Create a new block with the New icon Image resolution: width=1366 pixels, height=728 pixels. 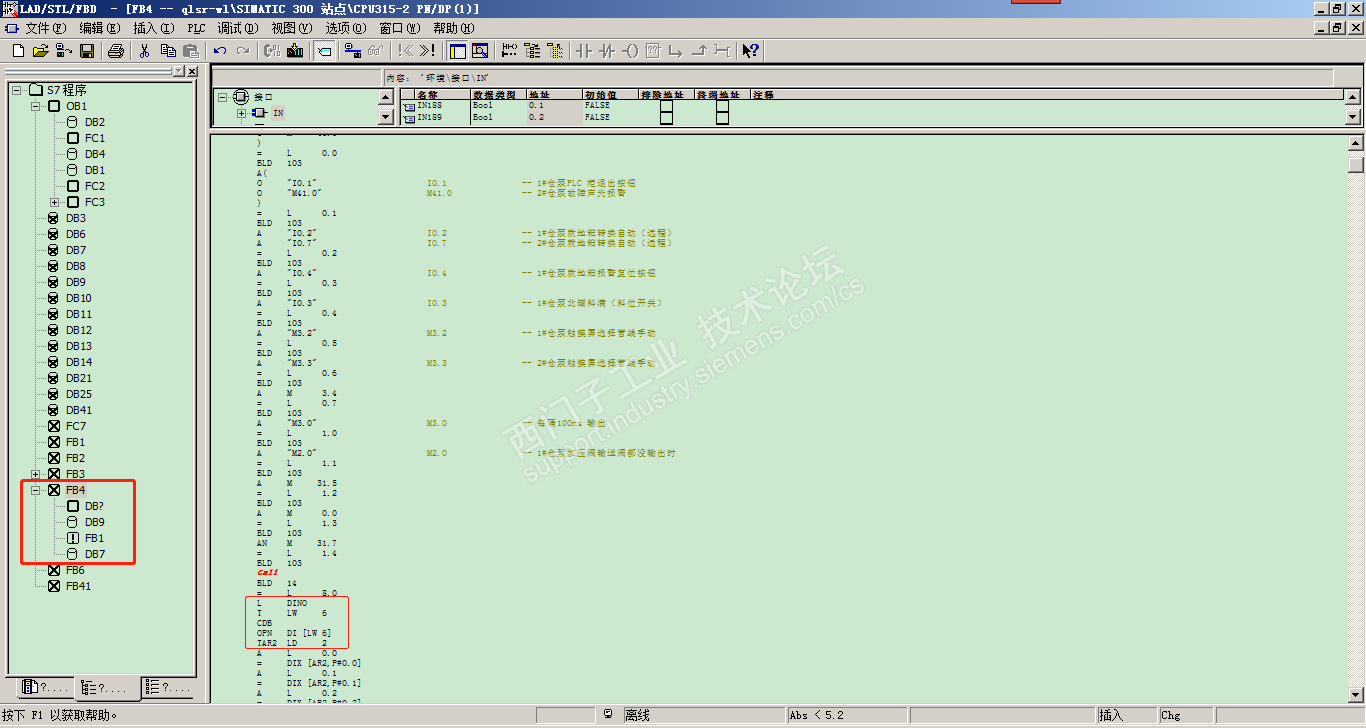[18, 51]
